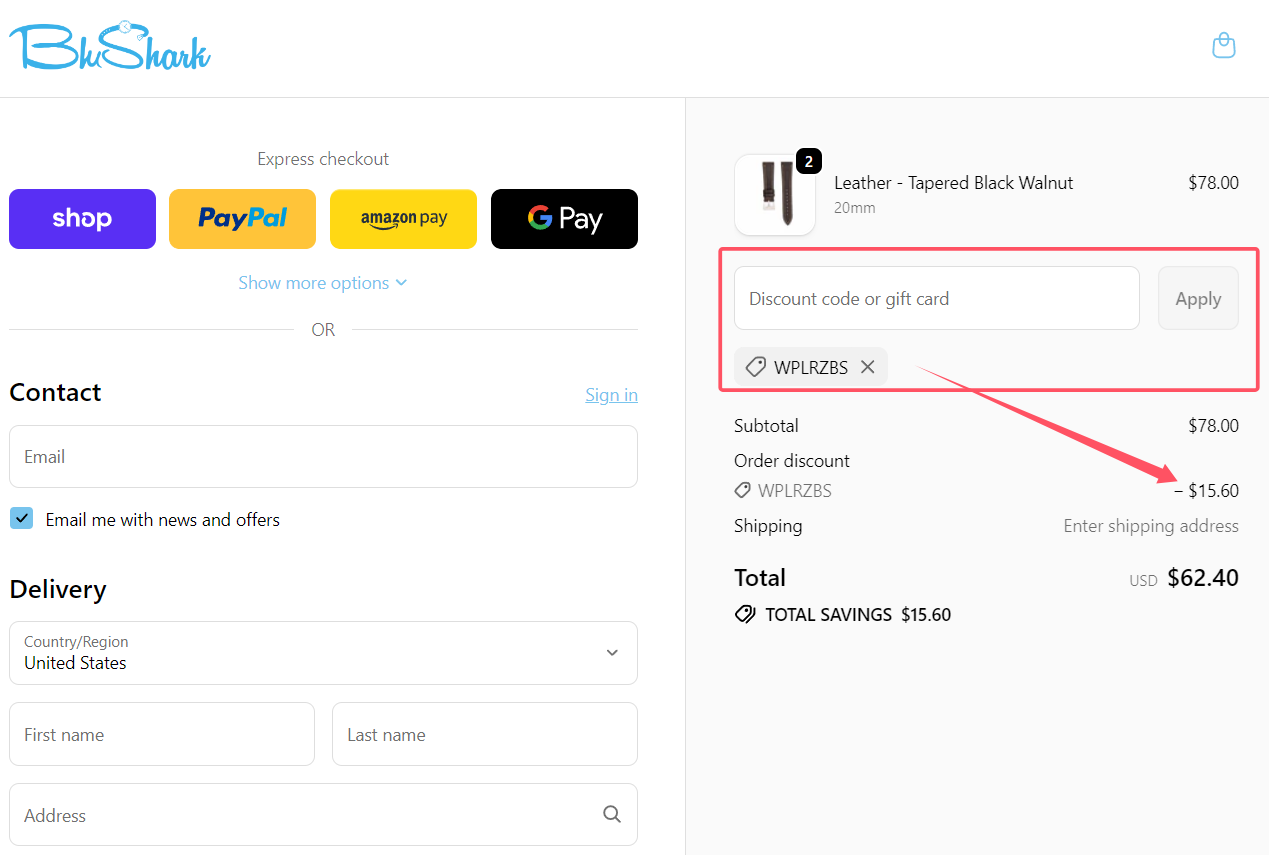The height and width of the screenshot is (855, 1269).
Task: Click the Subtotal label
Action: pyautogui.click(x=766, y=426)
